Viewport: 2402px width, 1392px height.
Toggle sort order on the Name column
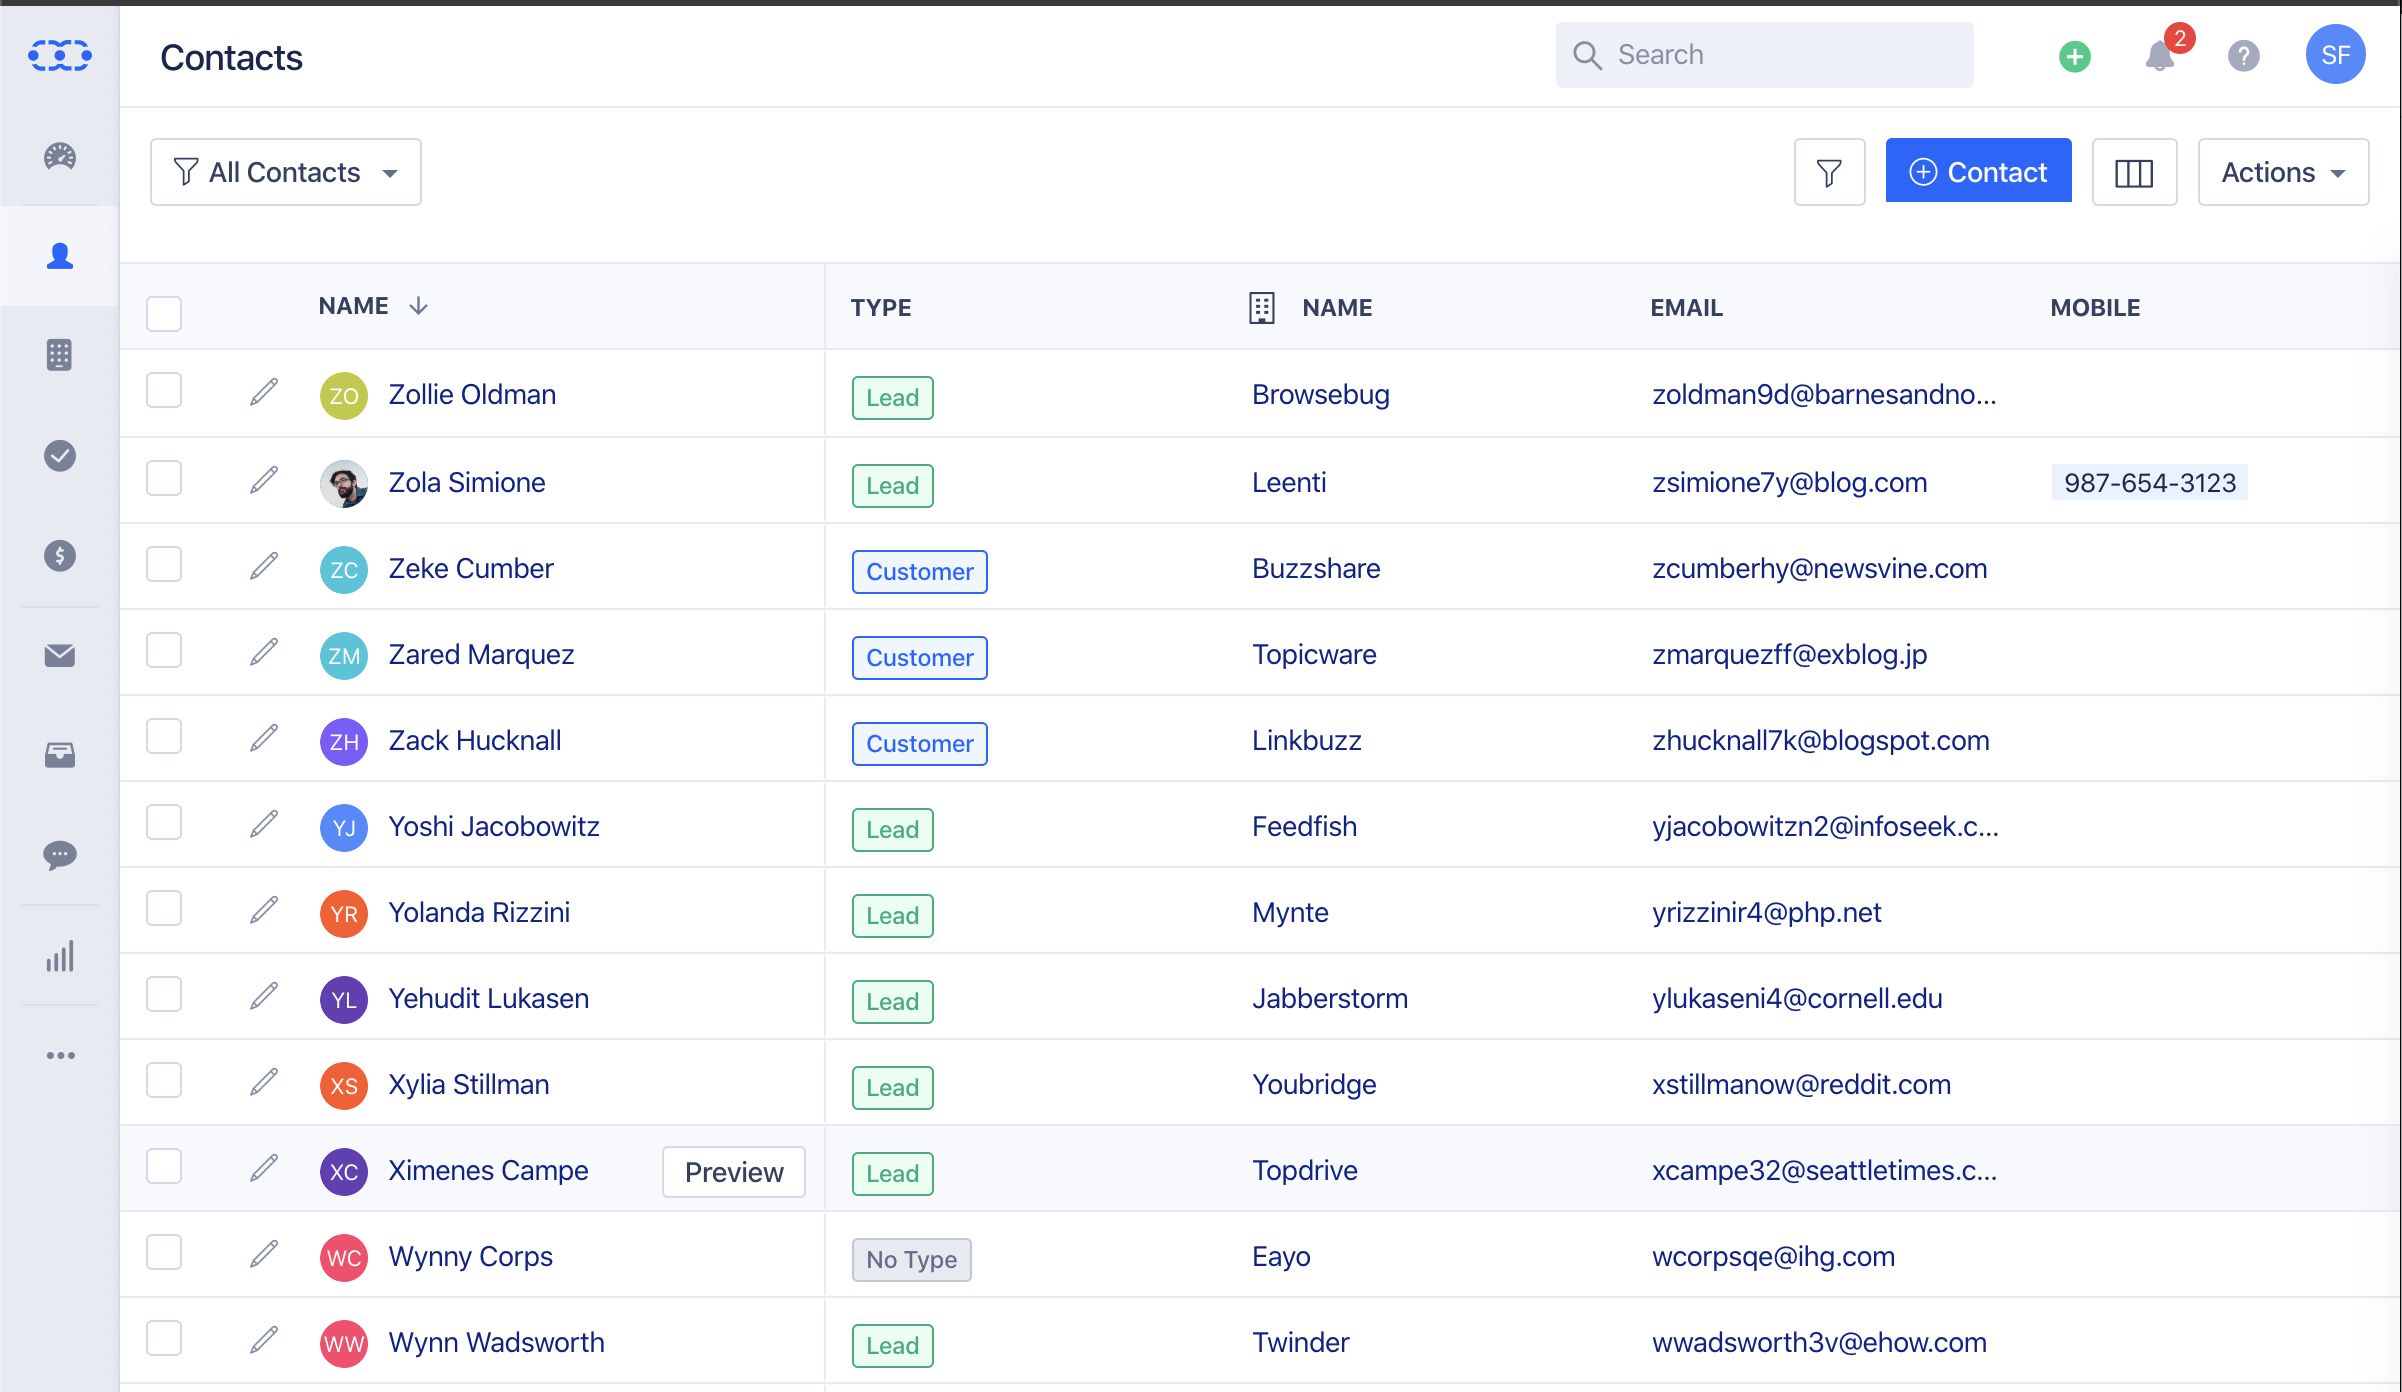(418, 306)
